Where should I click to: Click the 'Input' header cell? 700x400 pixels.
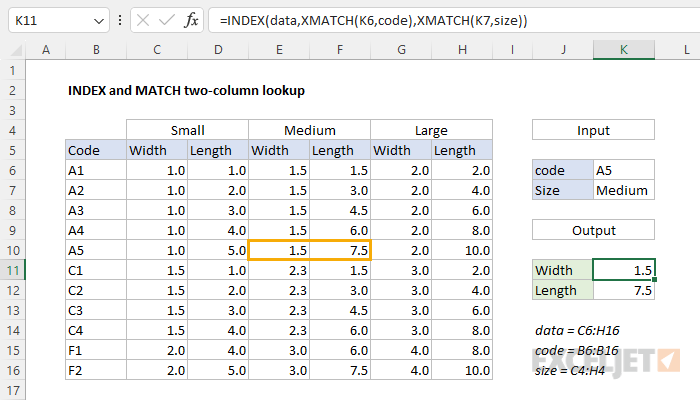[x=593, y=130]
